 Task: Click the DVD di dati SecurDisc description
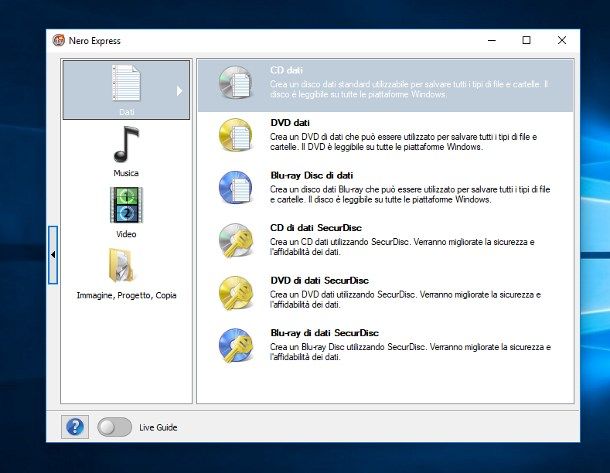click(x=405, y=300)
